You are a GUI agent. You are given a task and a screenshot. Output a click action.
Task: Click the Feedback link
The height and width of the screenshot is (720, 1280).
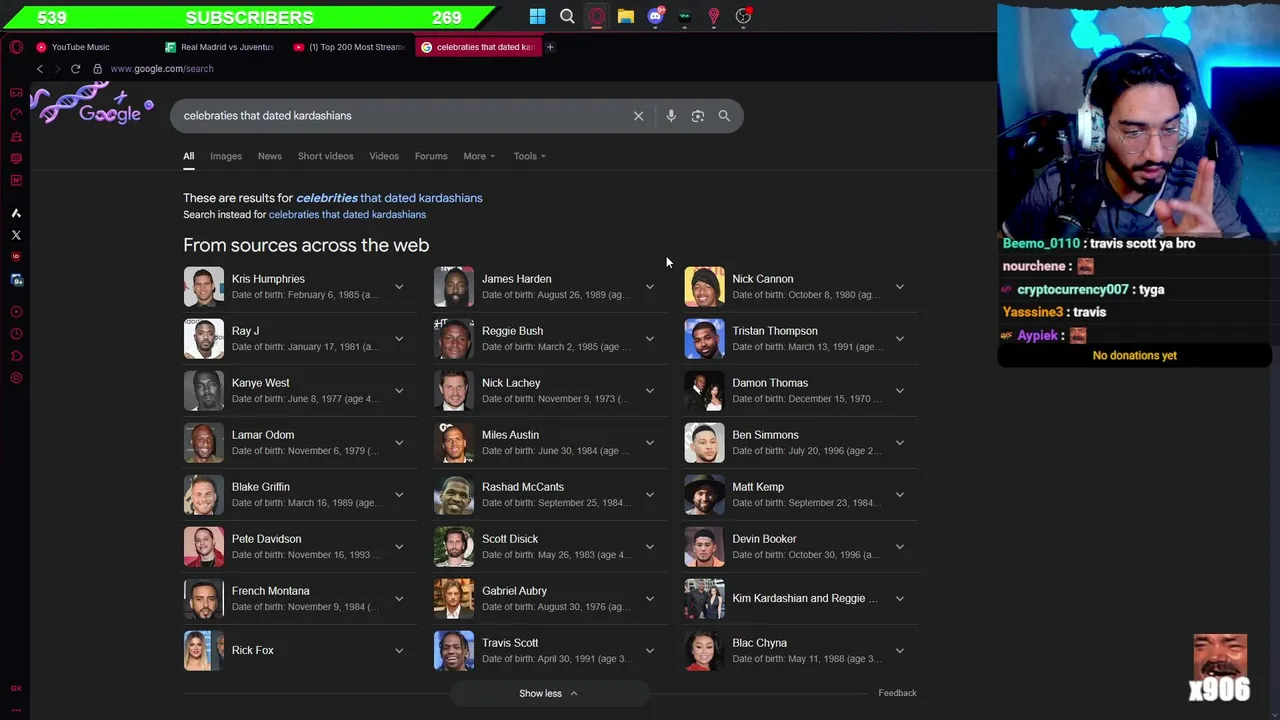tap(897, 693)
